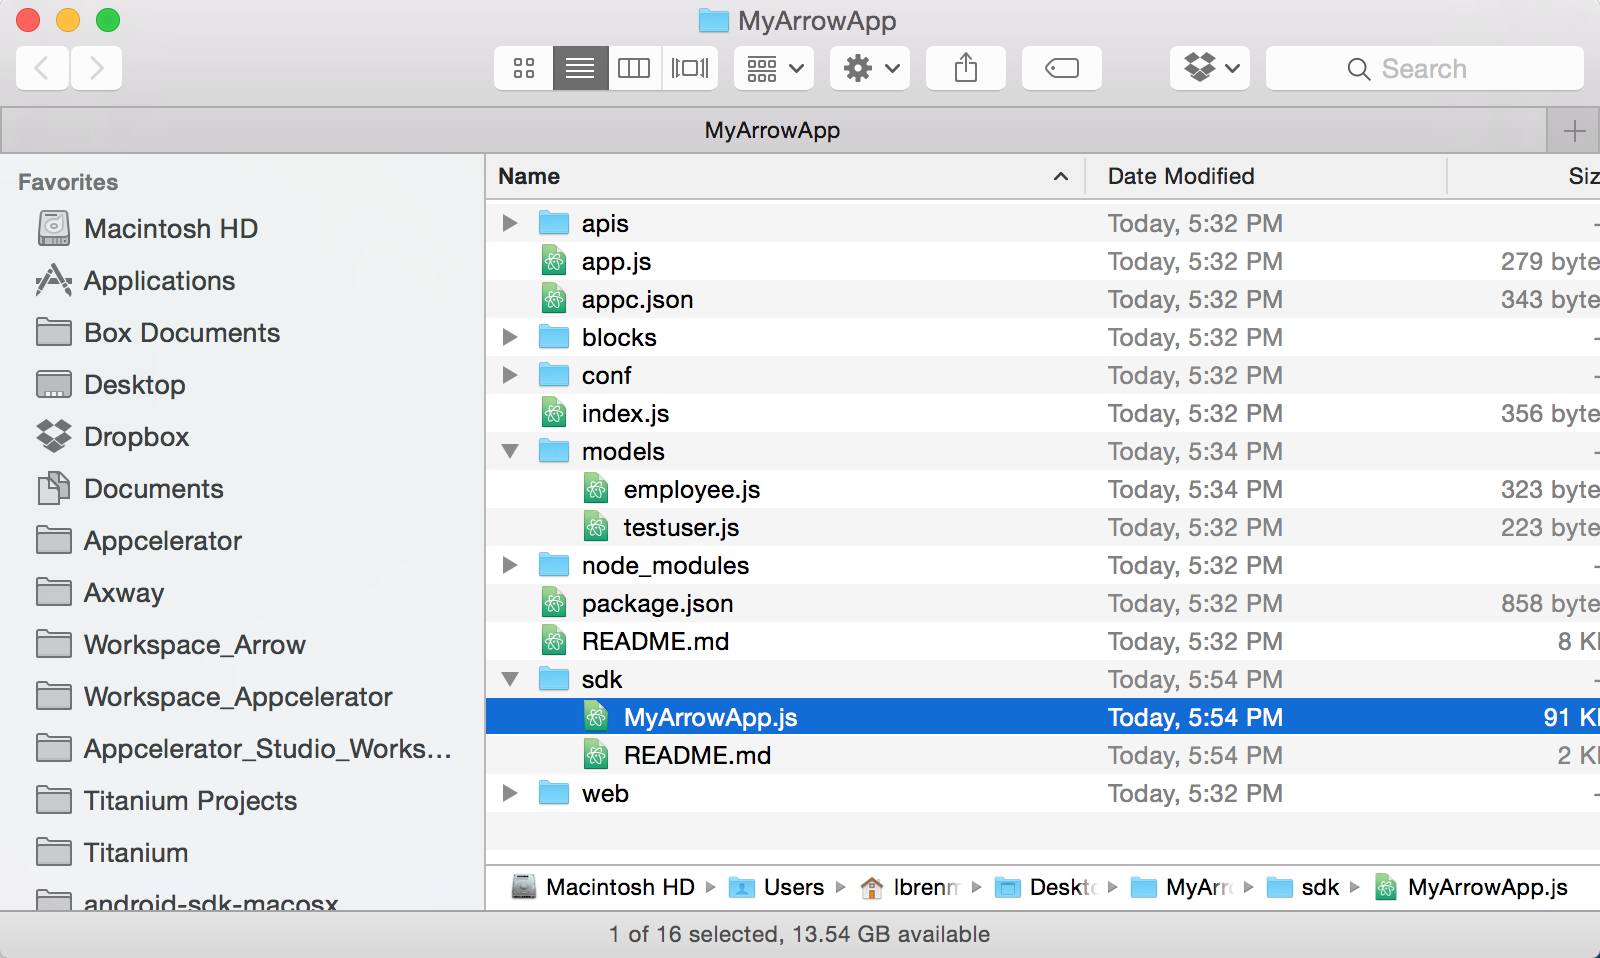Click Users in the path bar
The width and height of the screenshot is (1600, 958).
[777, 887]
